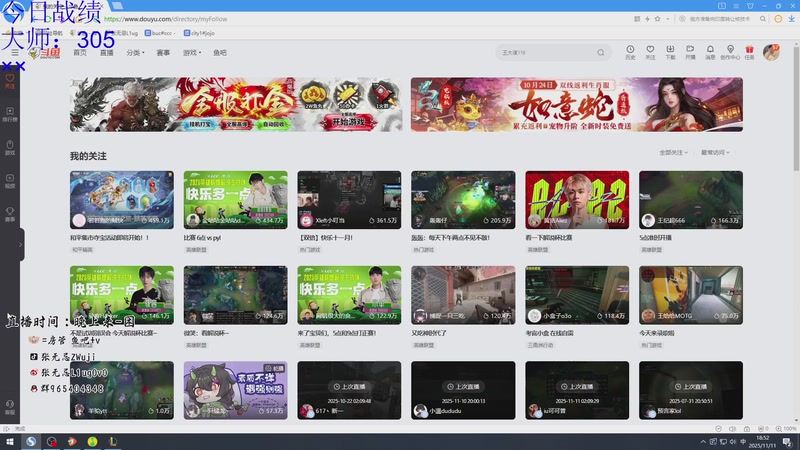Click the browser address bar URL
This screenshot has width=800, height=450.
click(x=166, y=19)
